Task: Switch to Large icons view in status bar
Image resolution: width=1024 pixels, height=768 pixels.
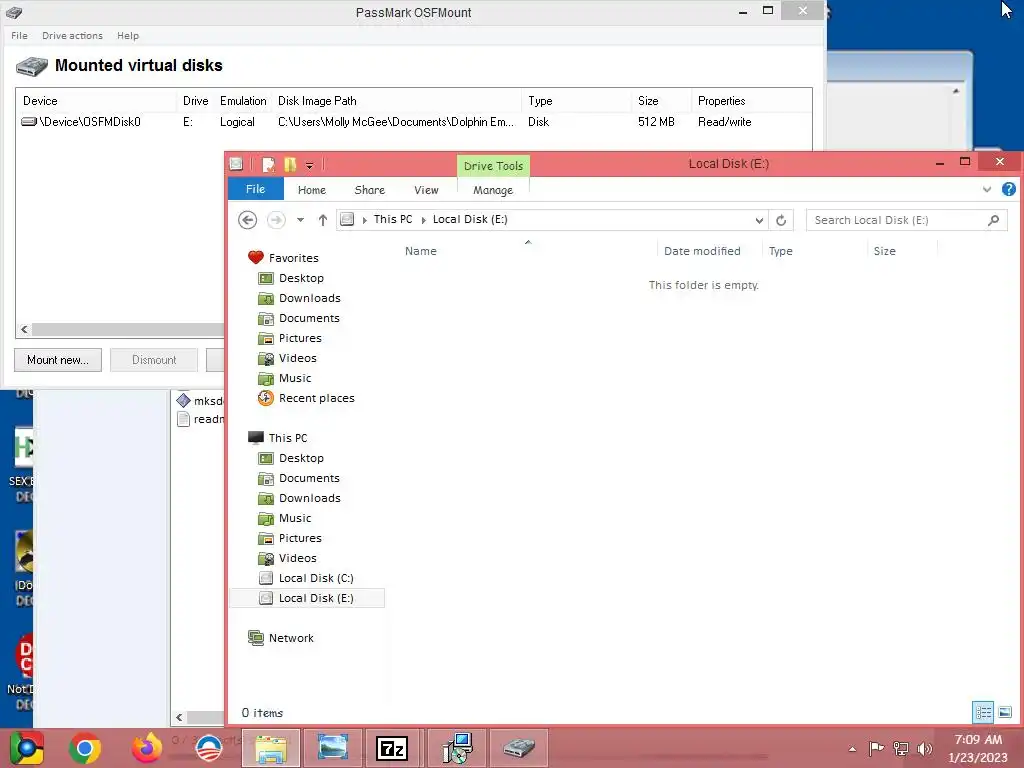Action: [1005, 712]
